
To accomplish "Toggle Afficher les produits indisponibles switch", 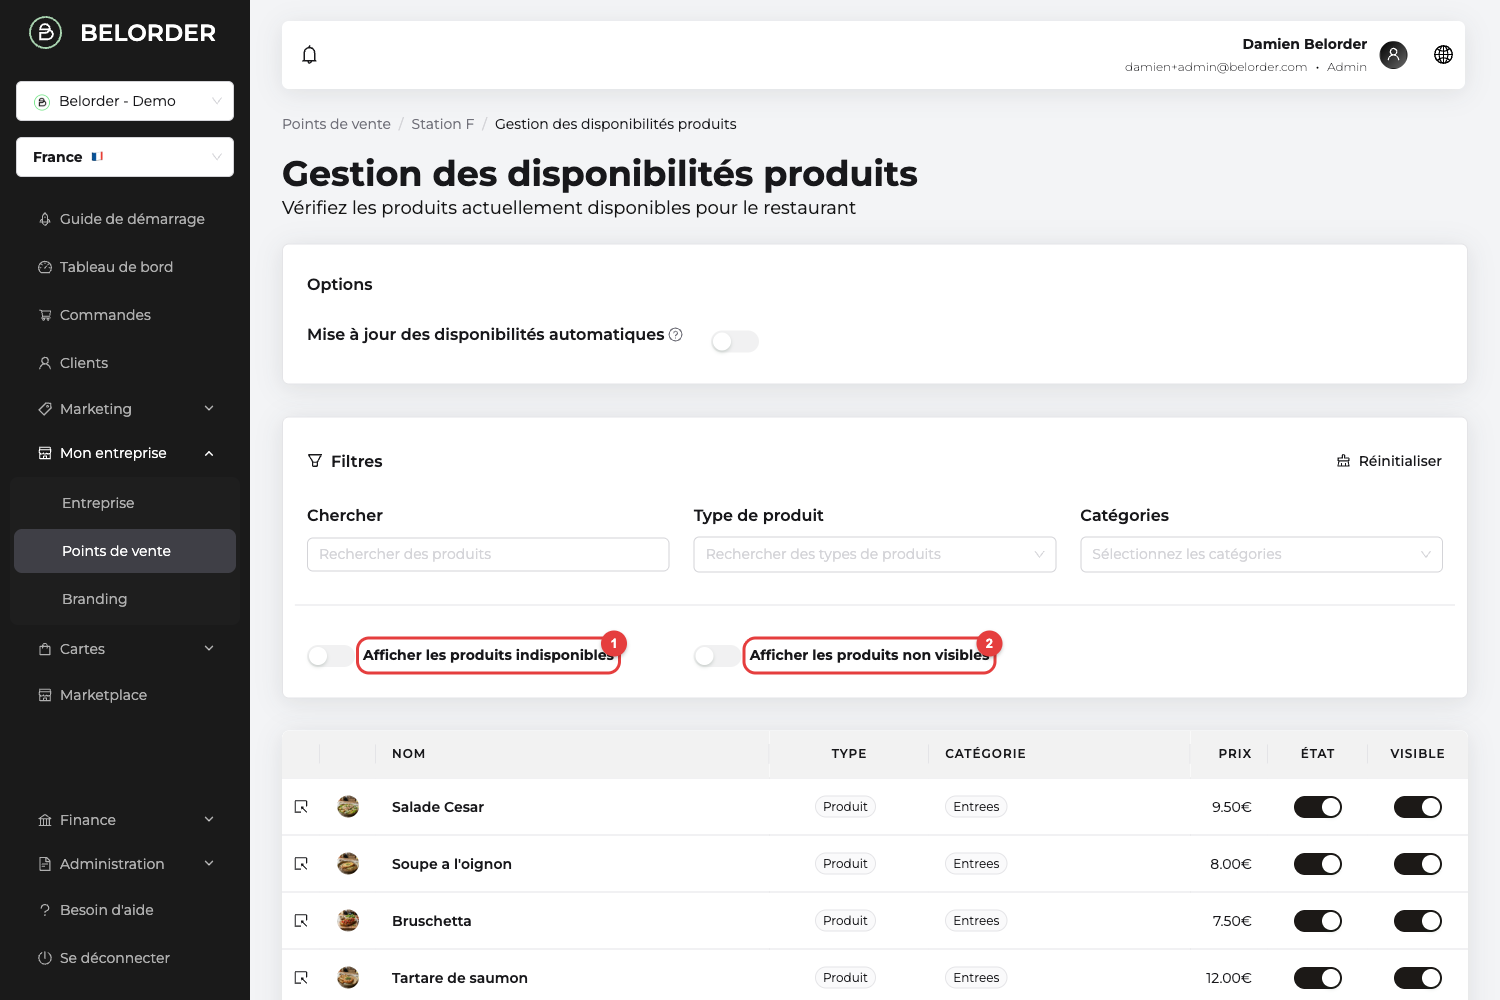I will tap(331, 656).
